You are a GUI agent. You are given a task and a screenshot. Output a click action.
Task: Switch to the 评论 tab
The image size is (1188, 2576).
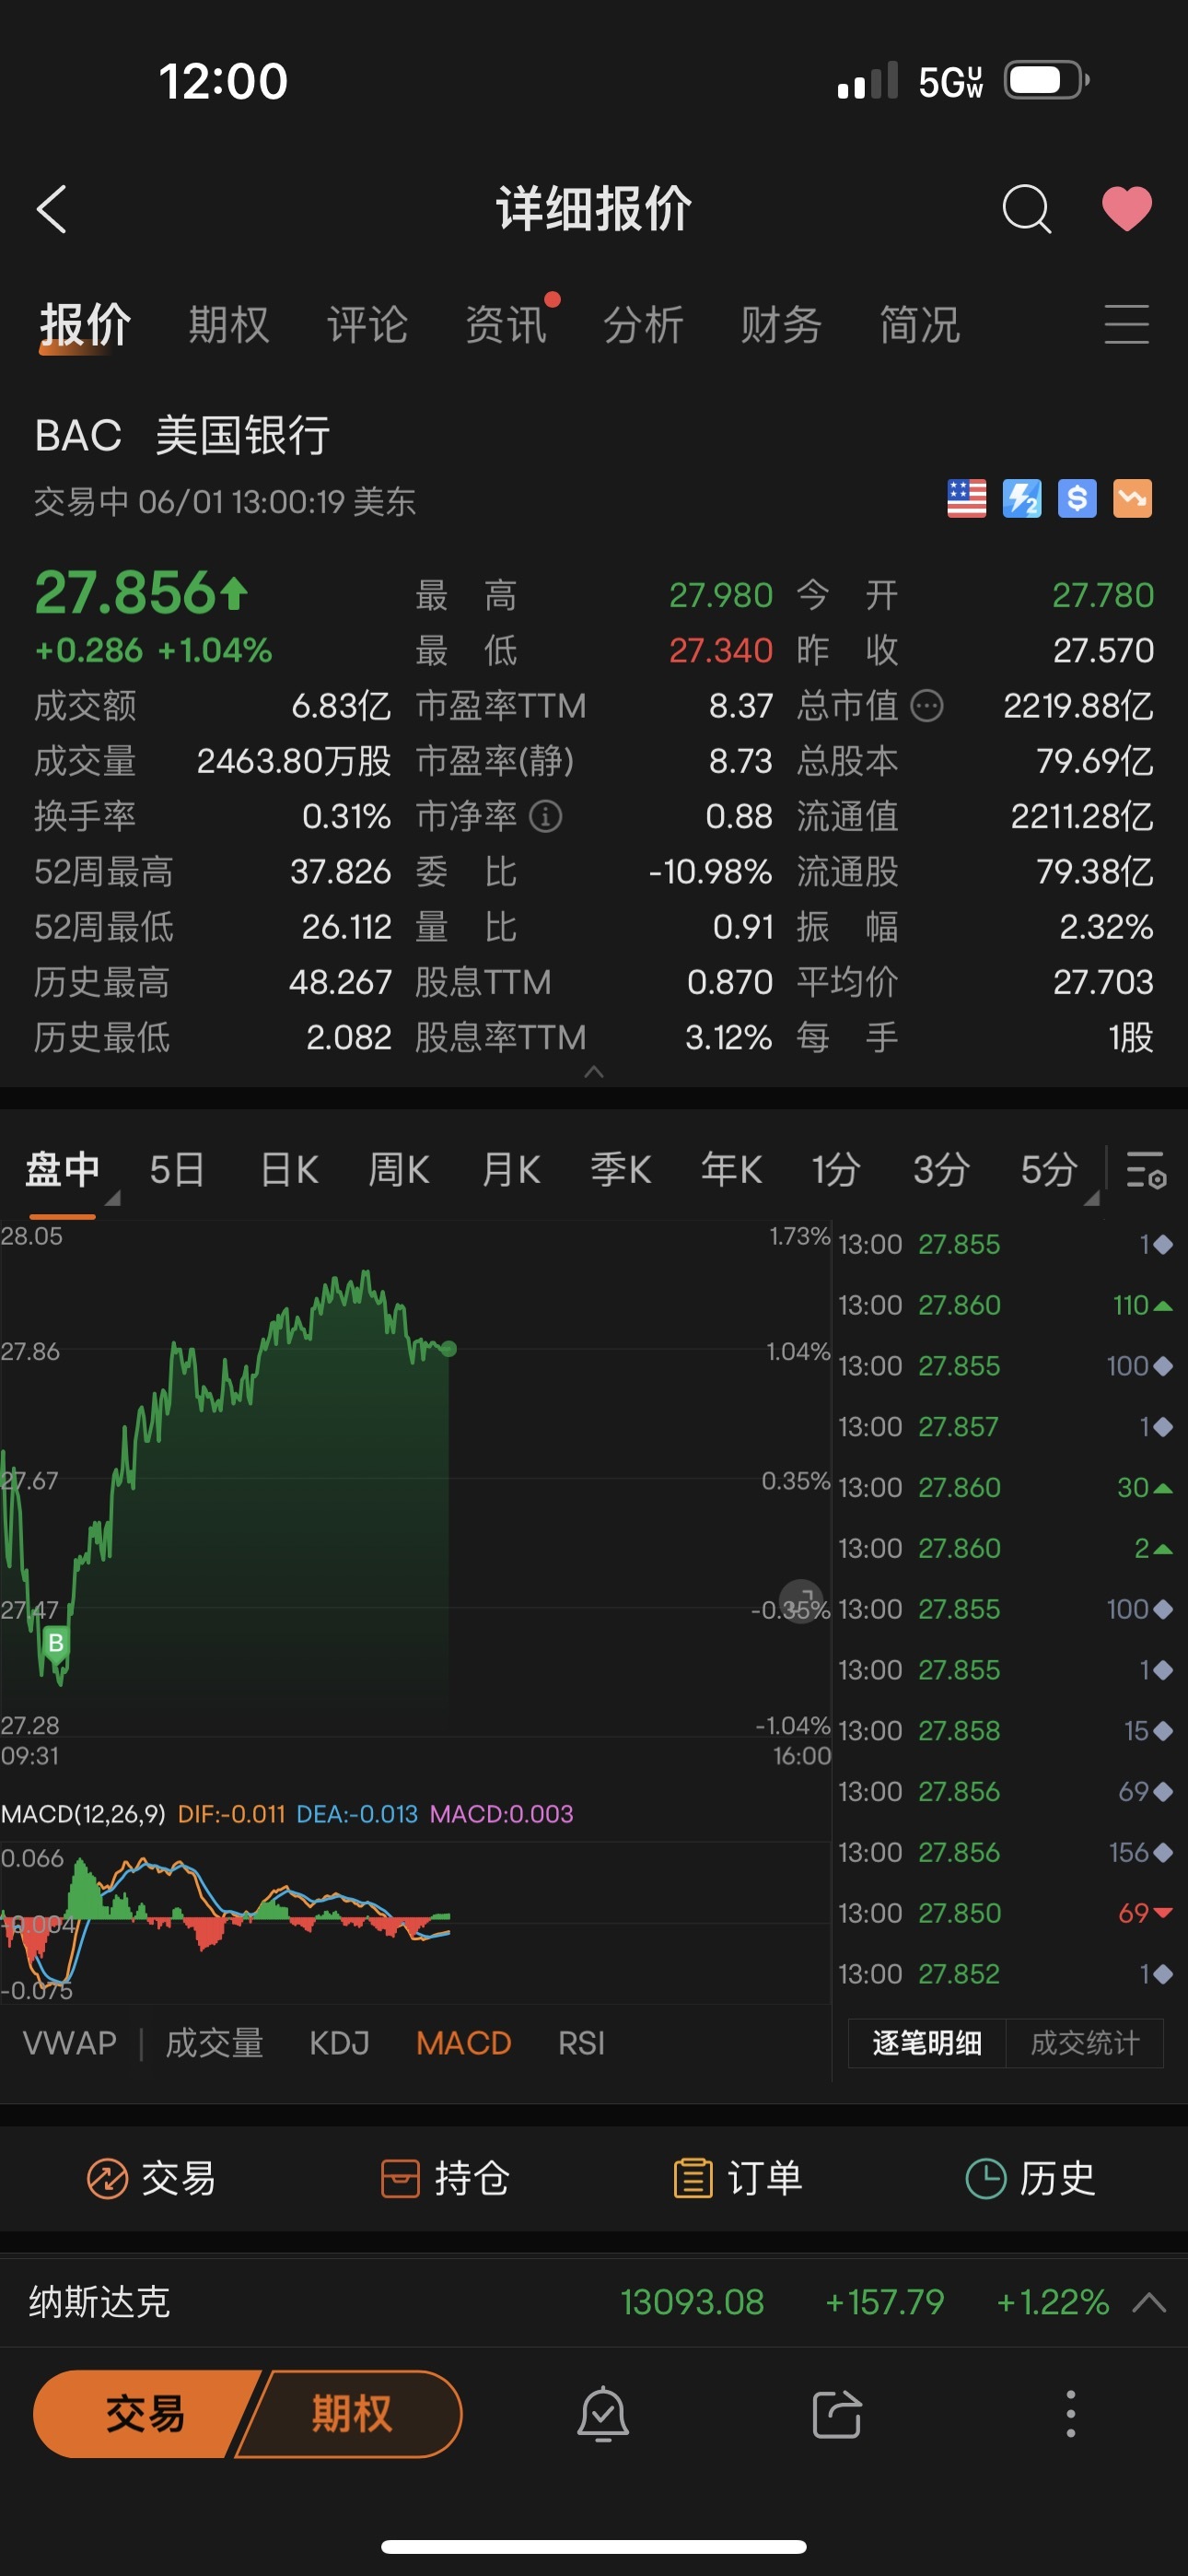point(367,325)
